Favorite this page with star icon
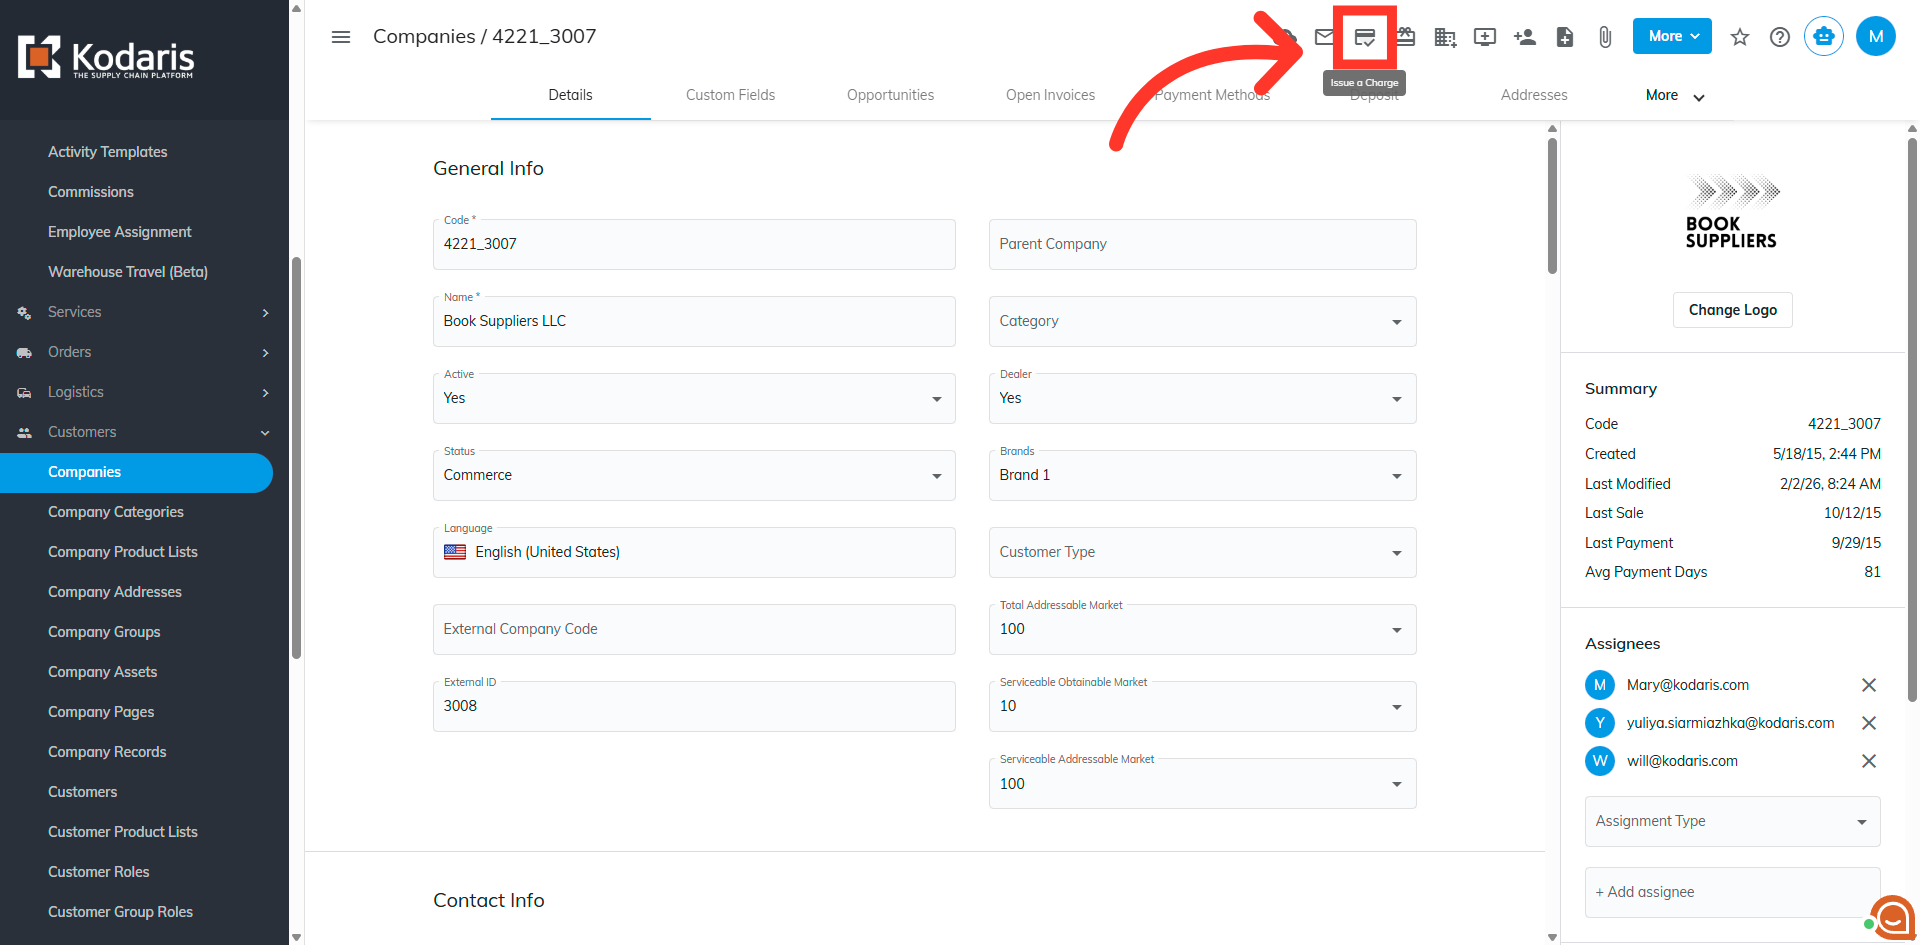Image resolution: width=1920 pixels, height=945 pixels. (1740, 37)
